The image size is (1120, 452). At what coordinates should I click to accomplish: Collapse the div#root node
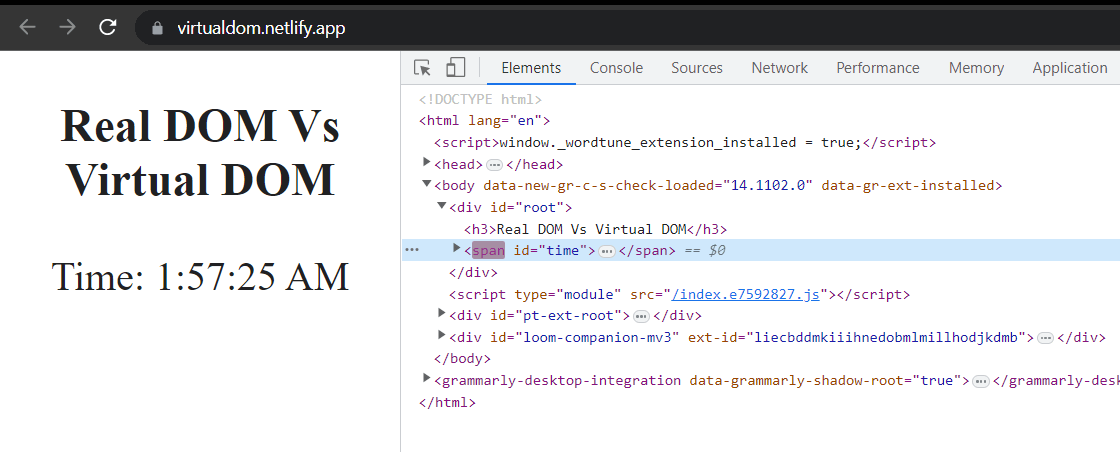tap(442, 206)
